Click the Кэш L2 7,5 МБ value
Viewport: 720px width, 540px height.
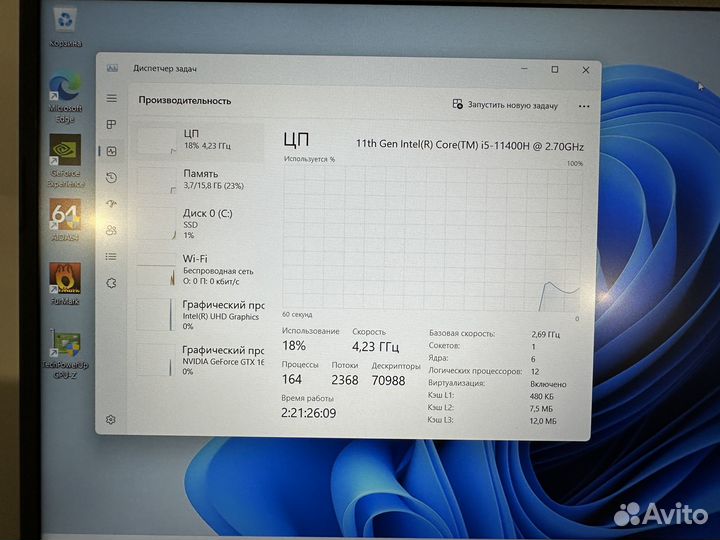tap(541, 408)
